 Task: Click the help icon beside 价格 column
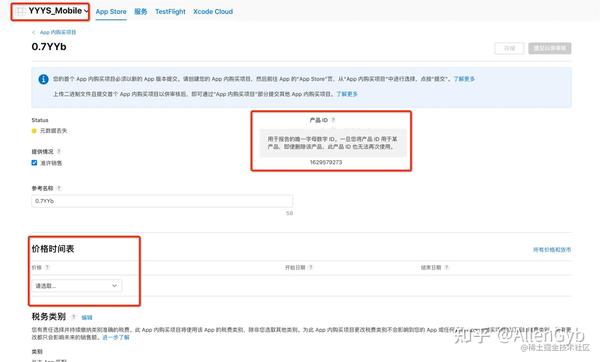coord(47,267)
